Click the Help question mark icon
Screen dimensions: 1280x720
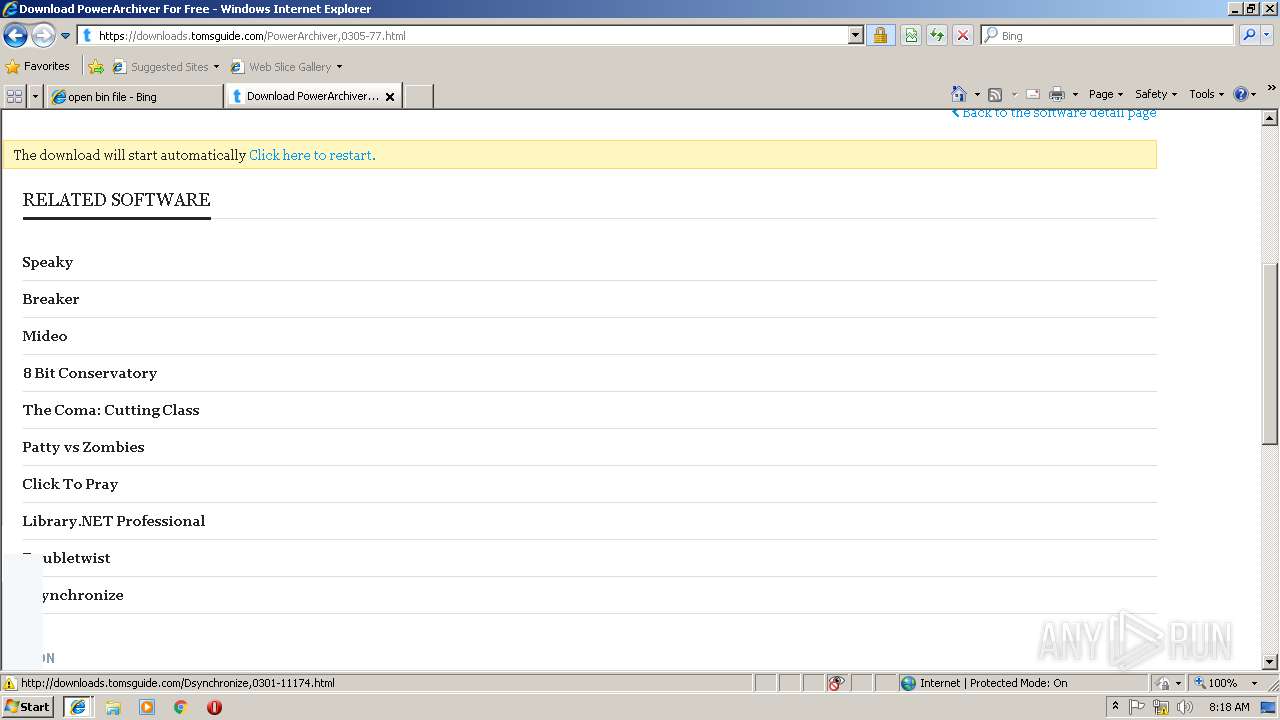pos(1241,94)
